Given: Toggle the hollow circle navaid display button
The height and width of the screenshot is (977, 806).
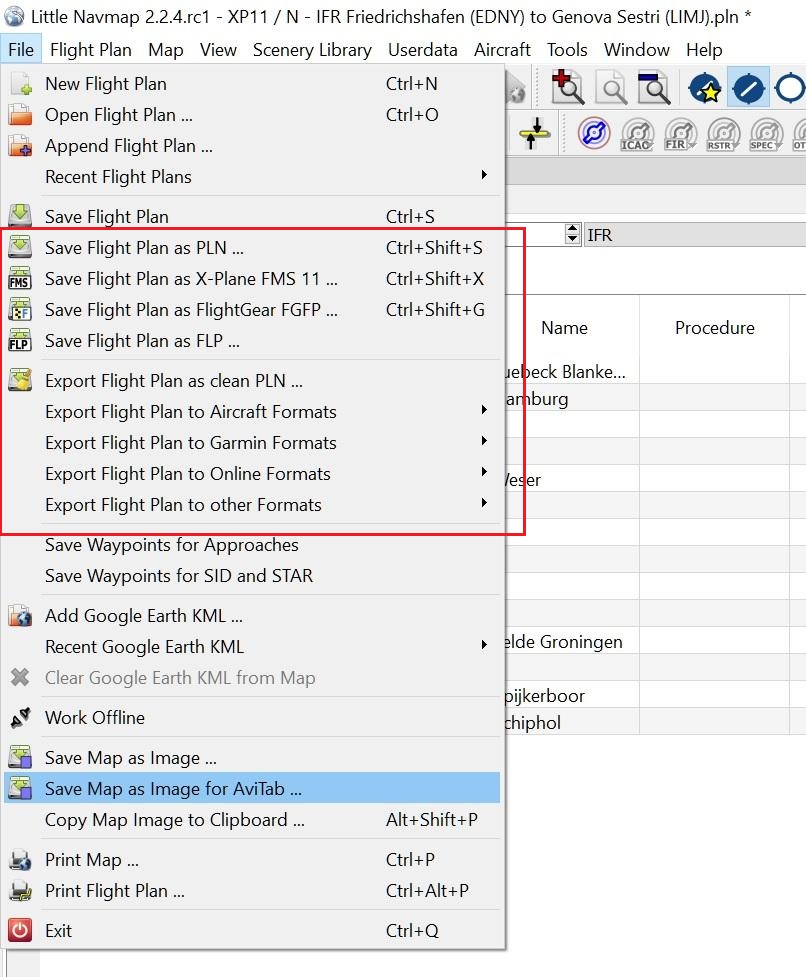Looking at the screenshot, I should (x=790, y=88).
